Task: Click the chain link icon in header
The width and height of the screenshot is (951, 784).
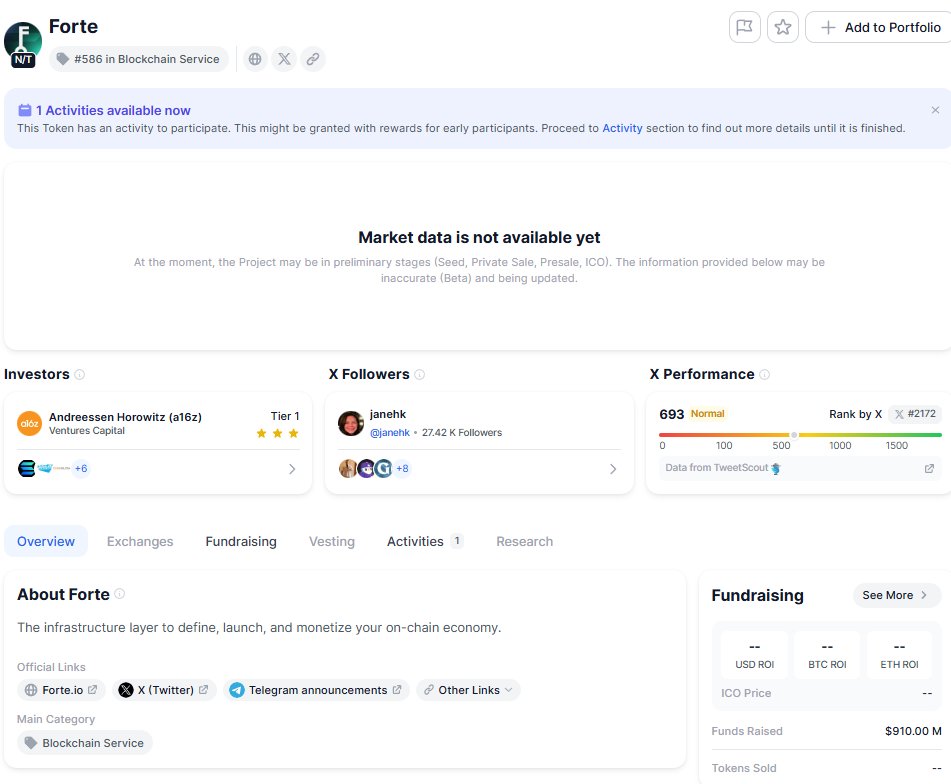Action: click(313, 59)
